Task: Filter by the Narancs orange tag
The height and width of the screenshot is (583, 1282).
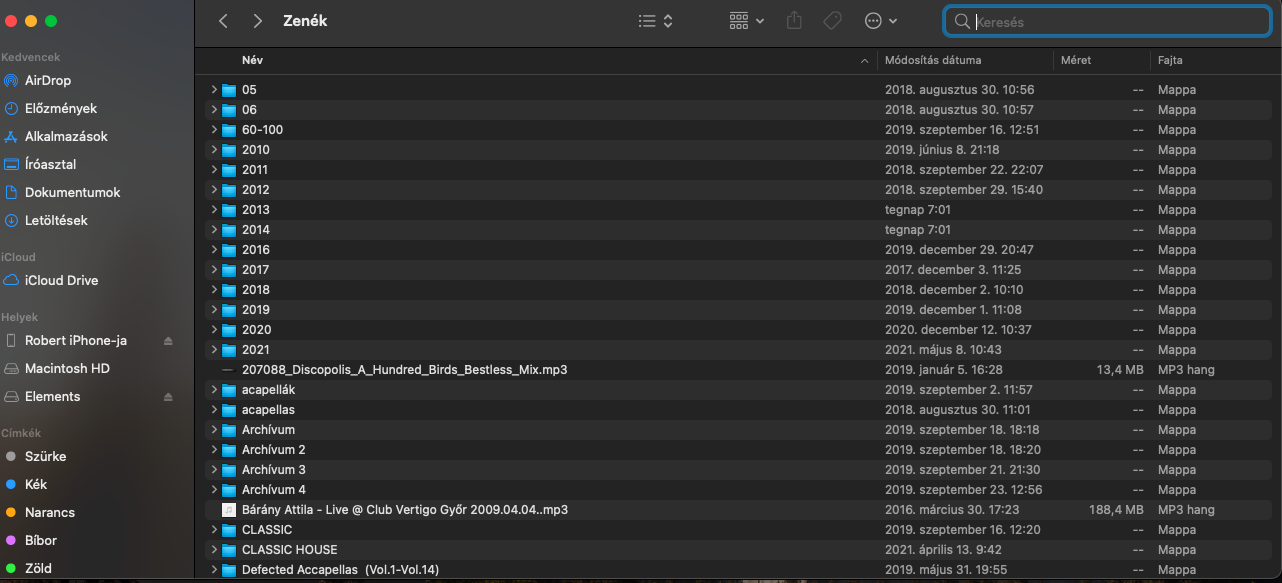Action: coord(50,512)
